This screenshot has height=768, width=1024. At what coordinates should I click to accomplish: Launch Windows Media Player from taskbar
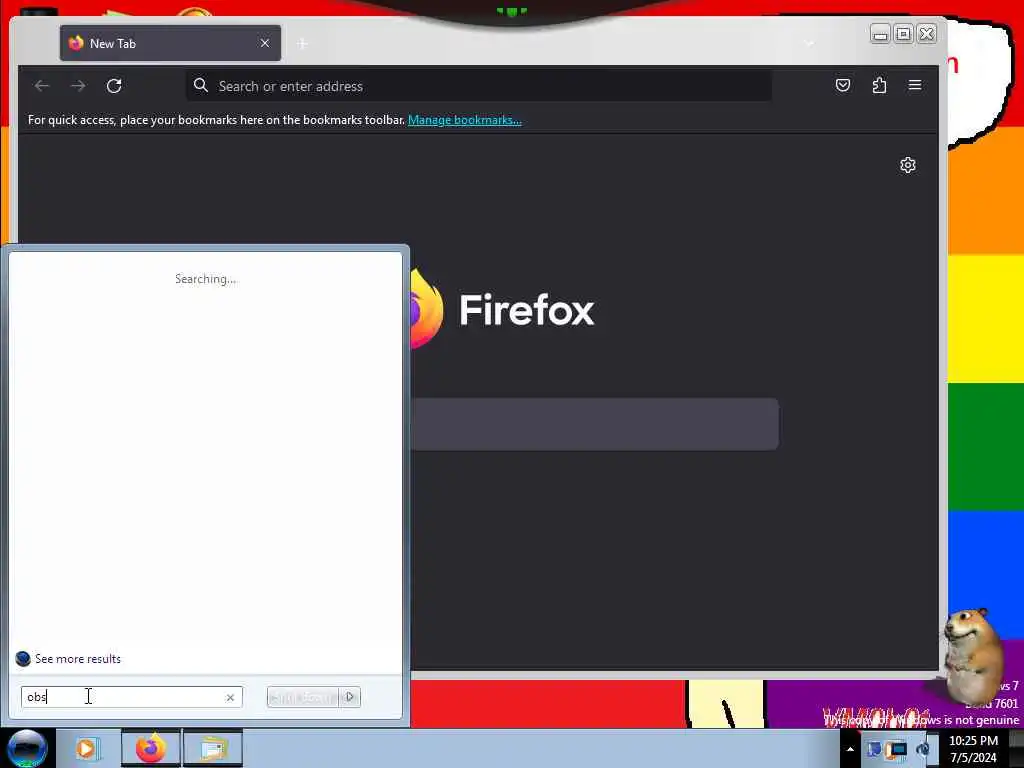86,748
